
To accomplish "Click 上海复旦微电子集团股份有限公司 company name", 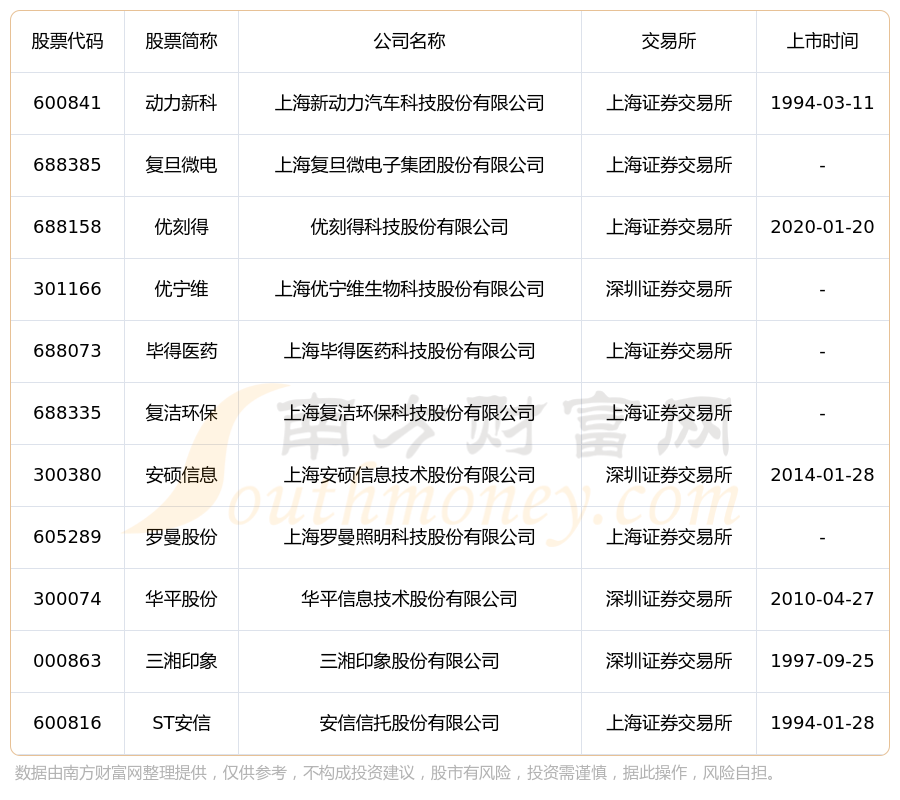I will pyautogui.click(x=409, y=165).
